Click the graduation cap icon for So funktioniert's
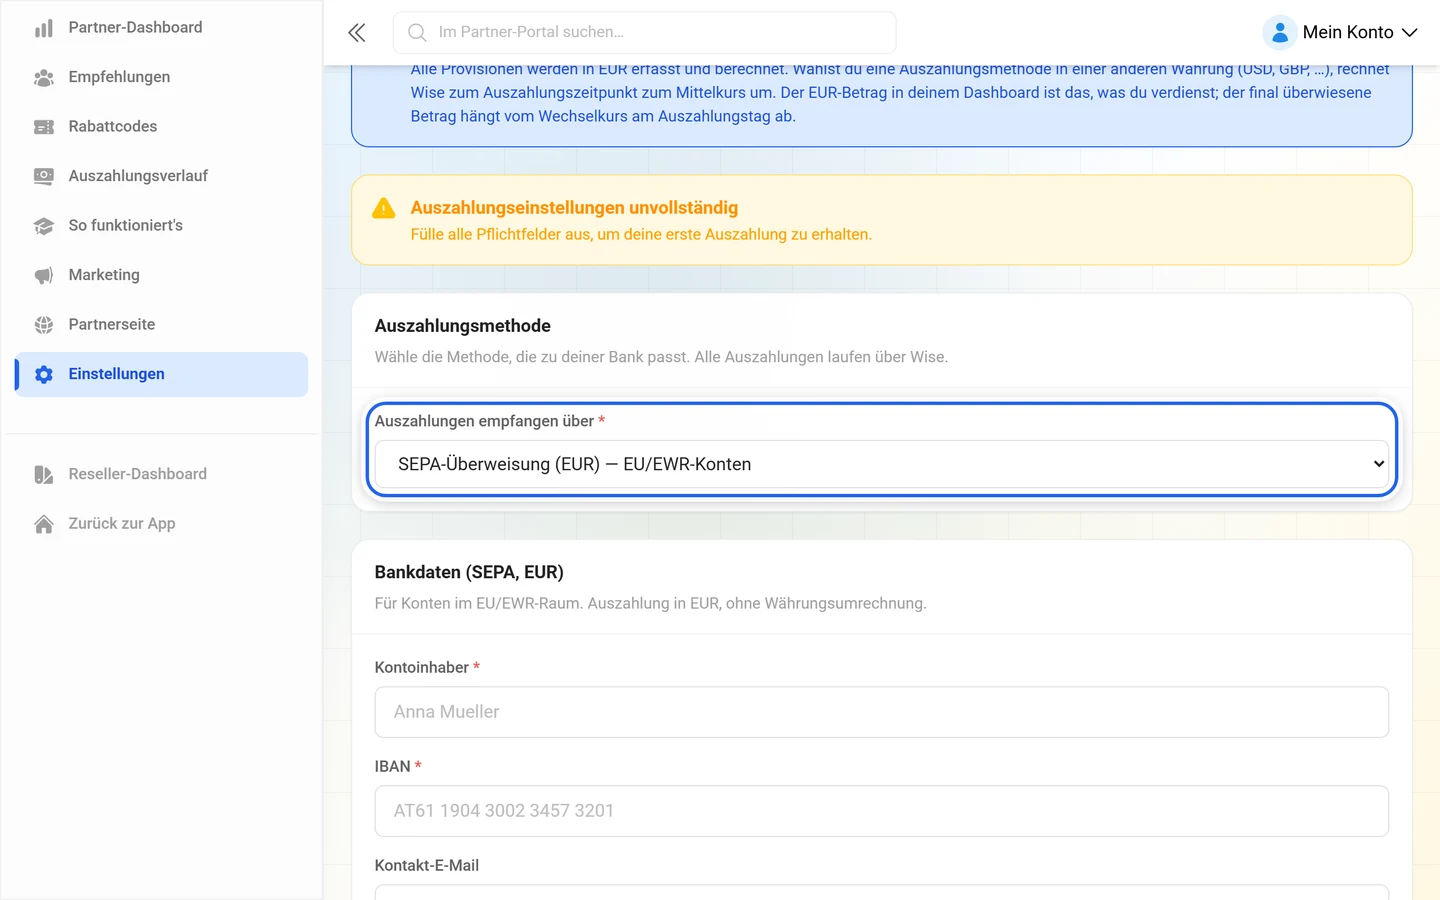Viewport: 1440px width, 900px height. [44, 226]
